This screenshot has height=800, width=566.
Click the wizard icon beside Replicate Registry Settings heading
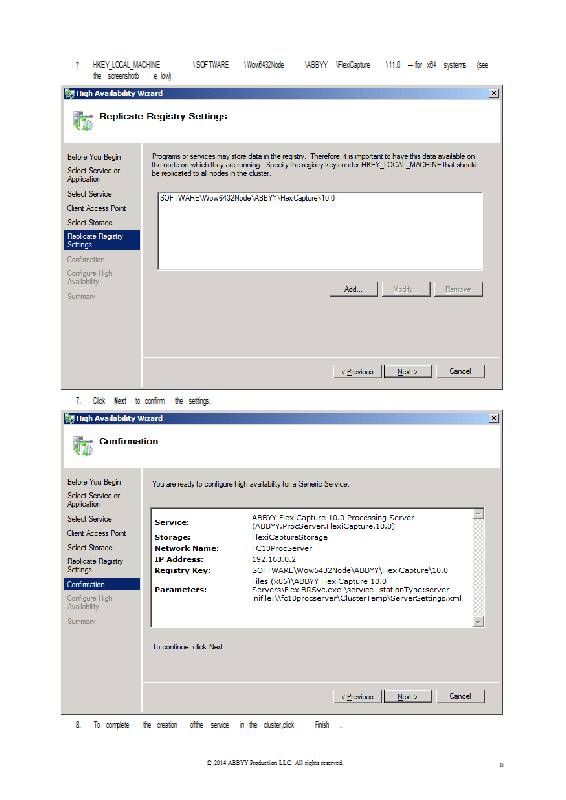[x=82, y=120]
